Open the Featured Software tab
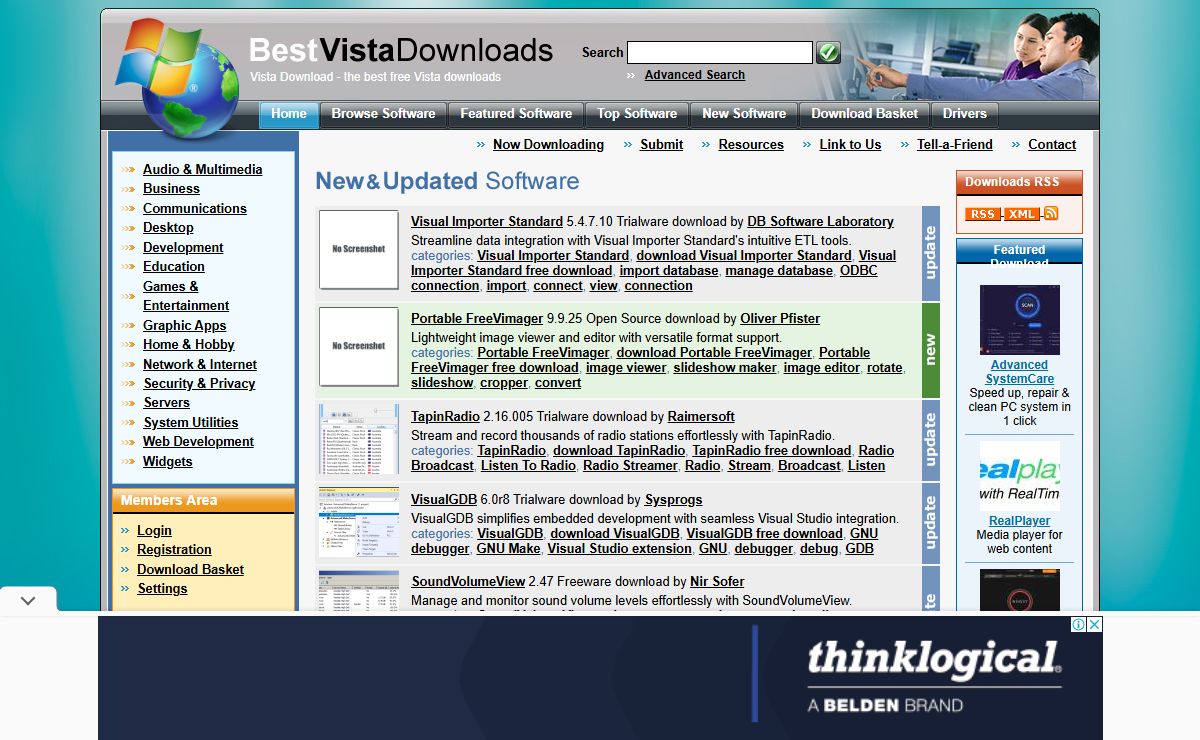The width and height of the screenshot is (1200, 740). pos(516,114)
